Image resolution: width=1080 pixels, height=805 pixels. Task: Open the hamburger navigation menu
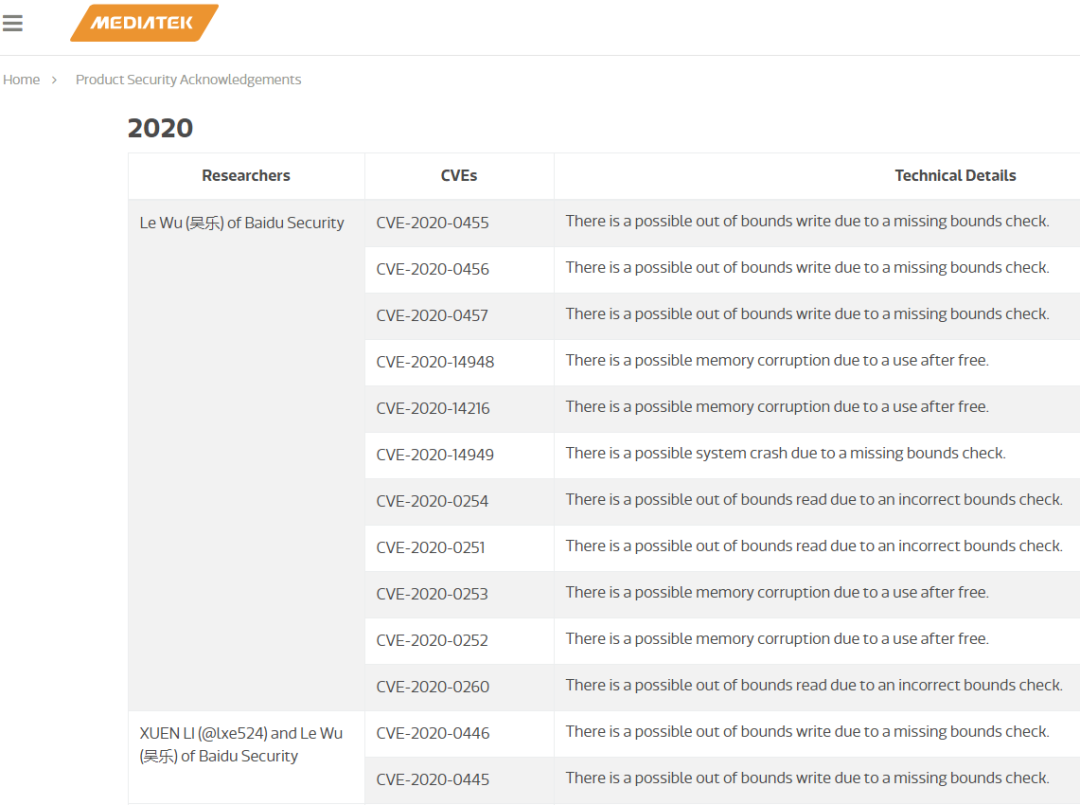click(x=12, y=23)
